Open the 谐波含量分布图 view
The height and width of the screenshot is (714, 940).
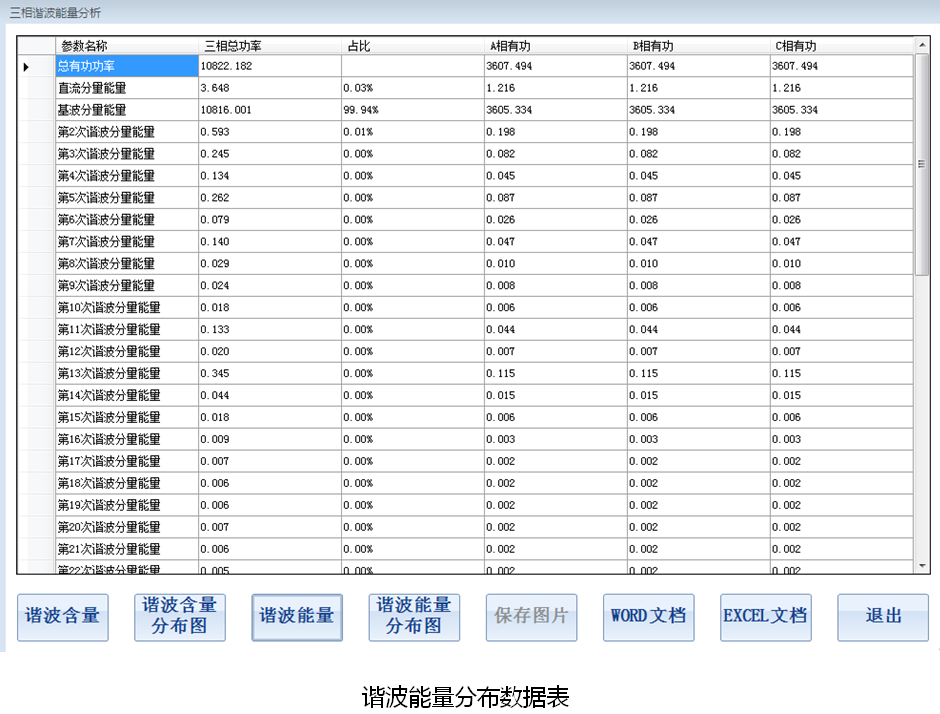pyautogui.click(x=180, y=617)
